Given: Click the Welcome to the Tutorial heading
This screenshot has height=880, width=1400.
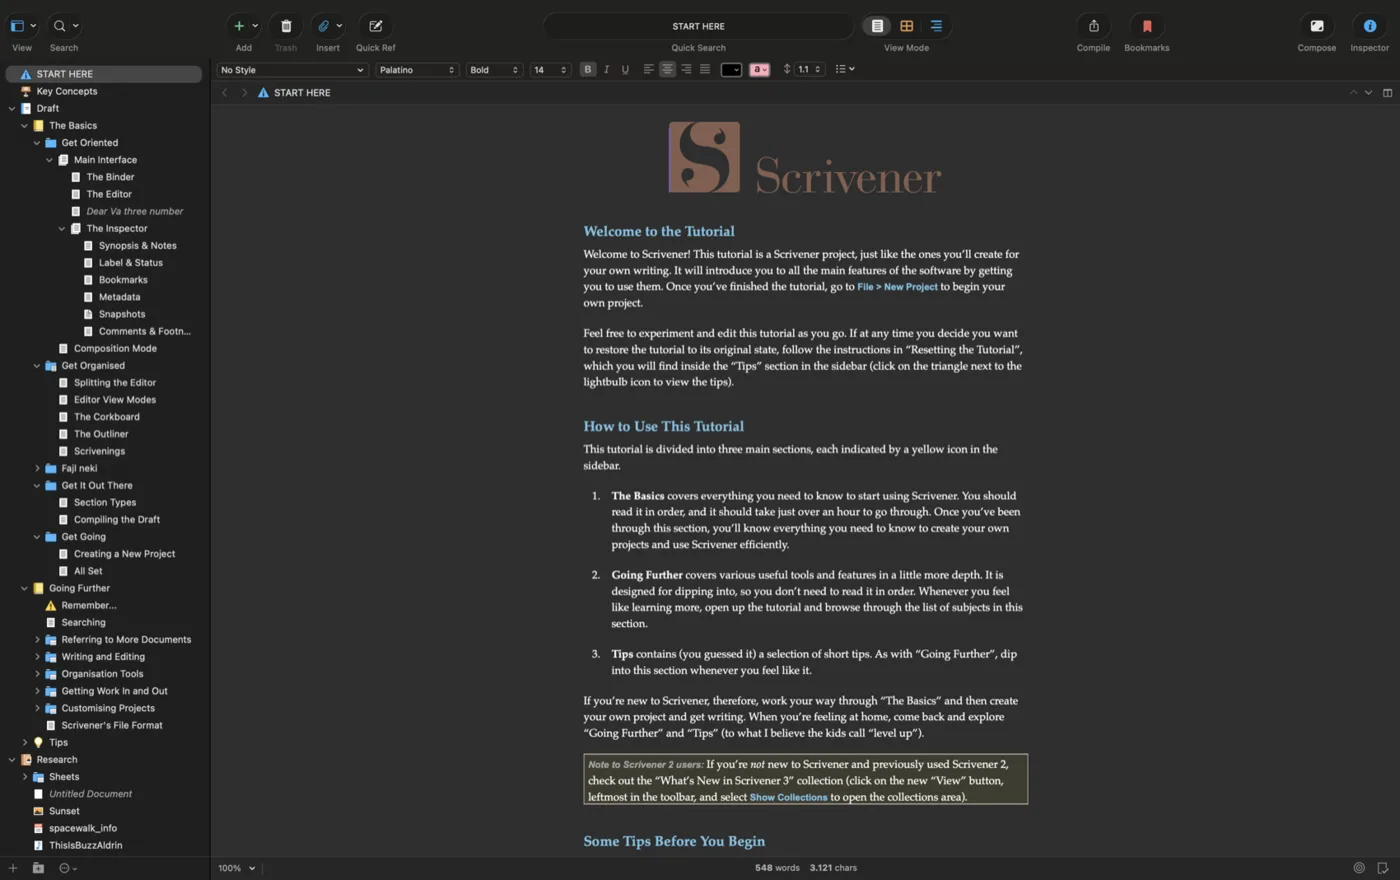Looking at the screenshot, I should [659, 231].
